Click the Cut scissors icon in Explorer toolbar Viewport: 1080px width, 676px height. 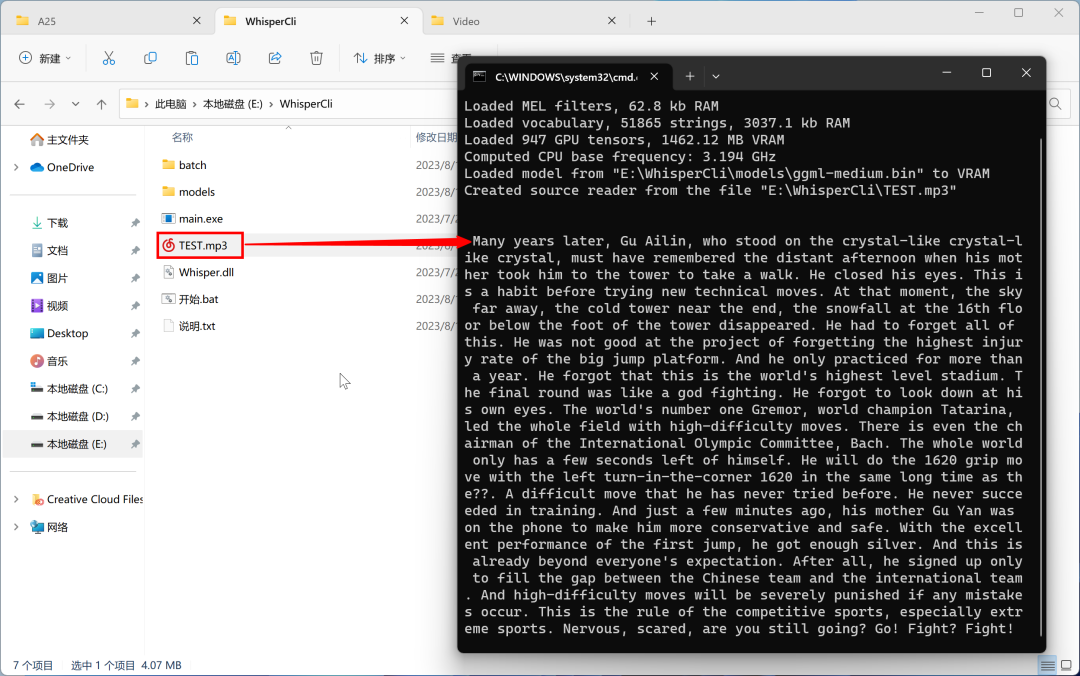pyautogui.click(x=109, y=59)
